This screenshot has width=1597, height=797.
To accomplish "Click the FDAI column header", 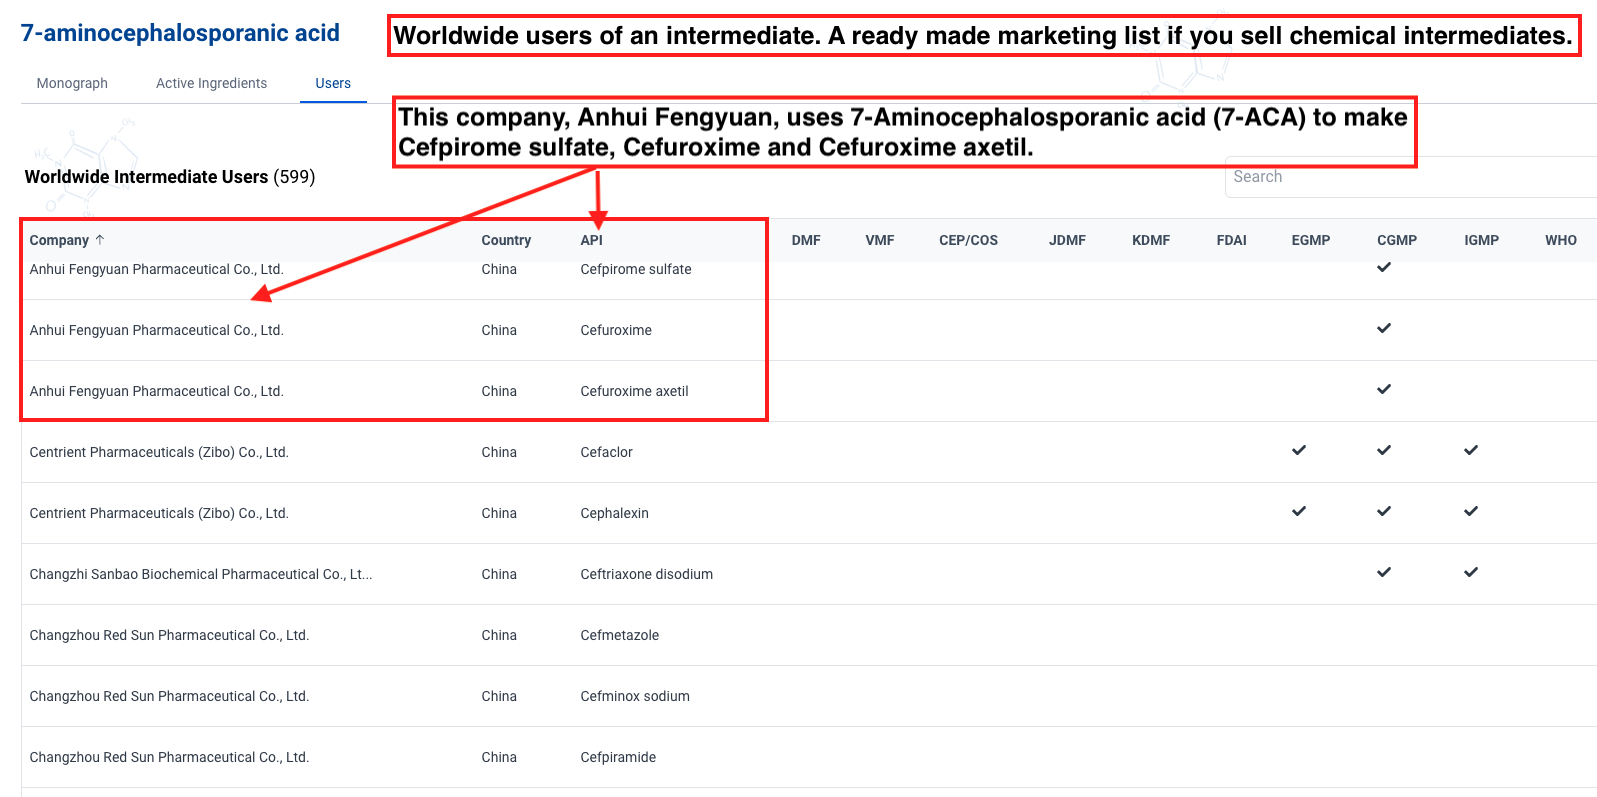I will point(1231,240).
